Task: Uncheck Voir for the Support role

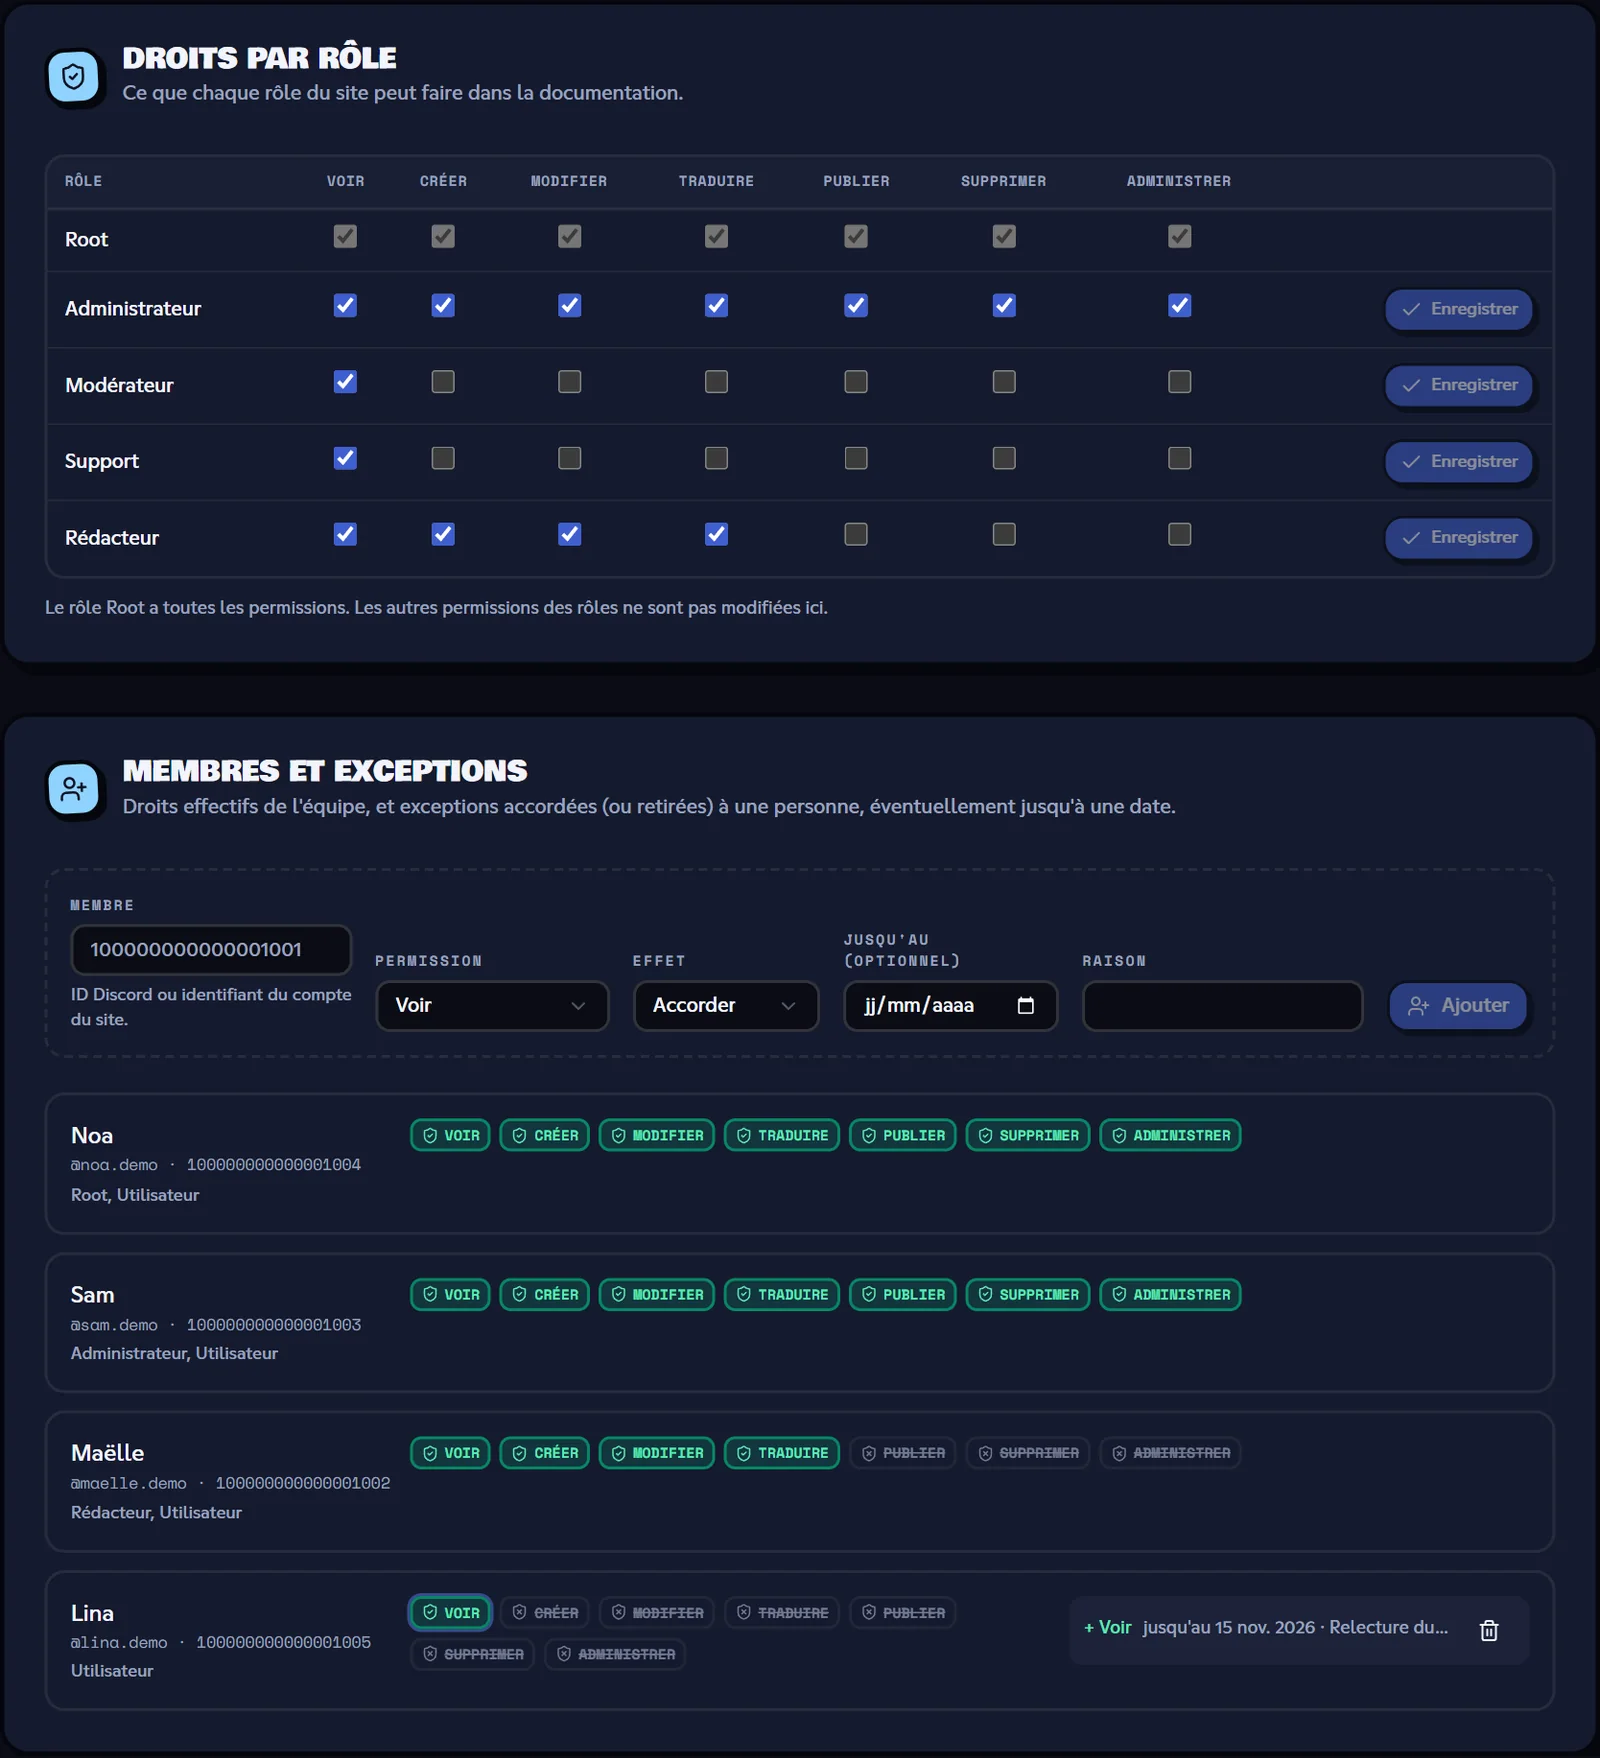Action: [x=345, y=458]
